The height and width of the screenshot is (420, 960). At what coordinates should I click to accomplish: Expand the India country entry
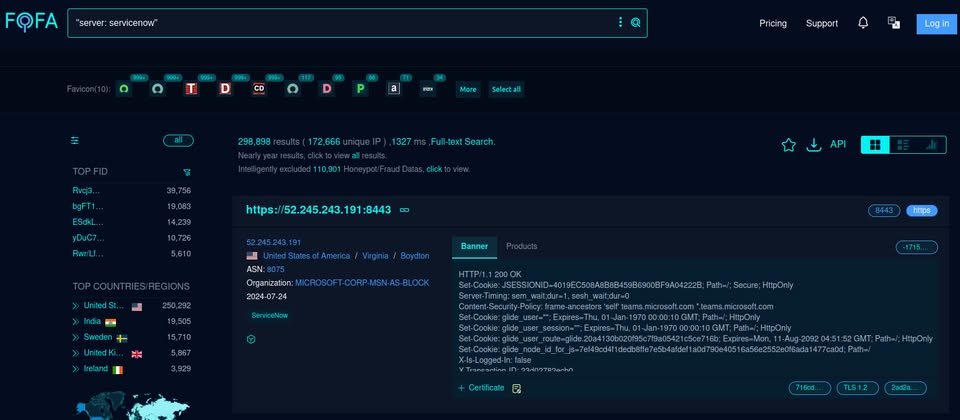click(75, 321)
